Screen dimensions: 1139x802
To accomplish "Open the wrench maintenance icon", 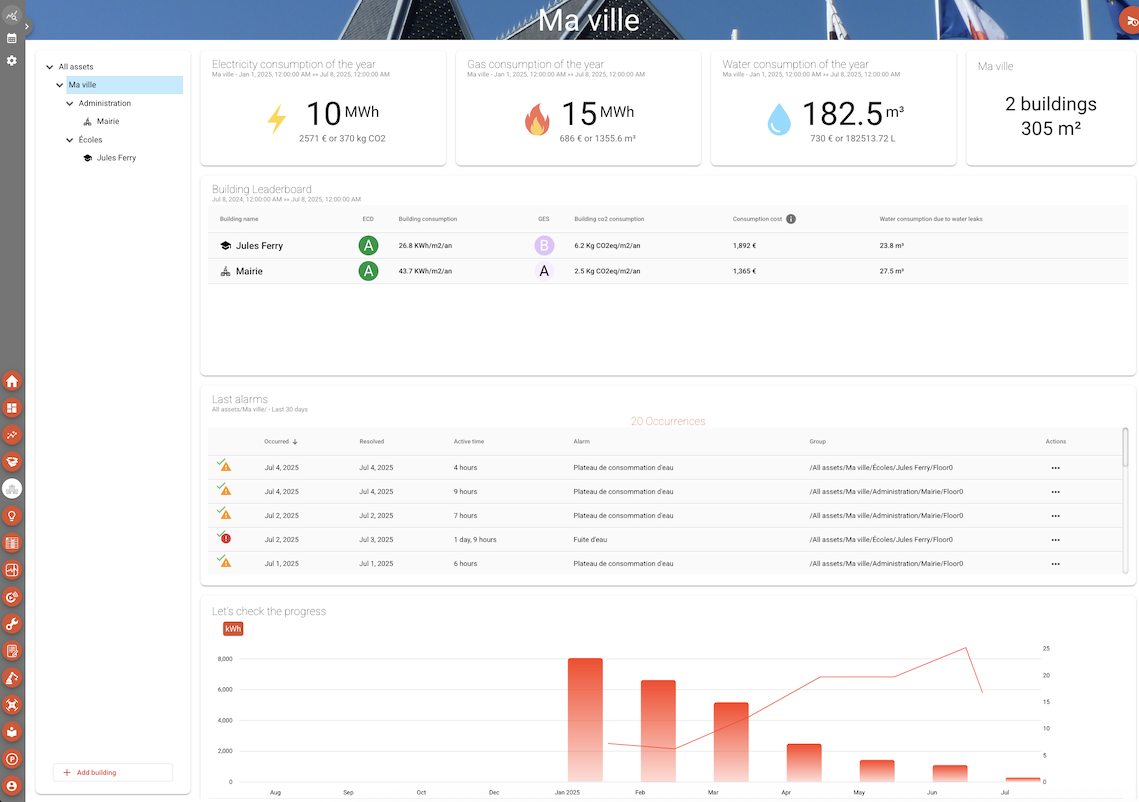I will point(12,624).
